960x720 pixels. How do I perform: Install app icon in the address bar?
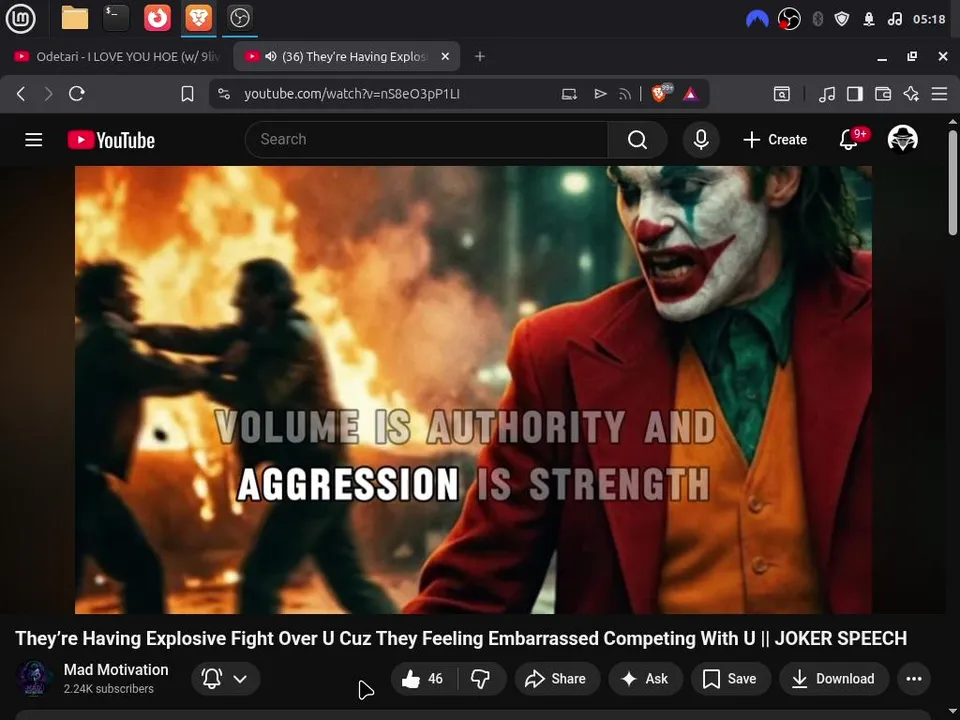(569, 94)
